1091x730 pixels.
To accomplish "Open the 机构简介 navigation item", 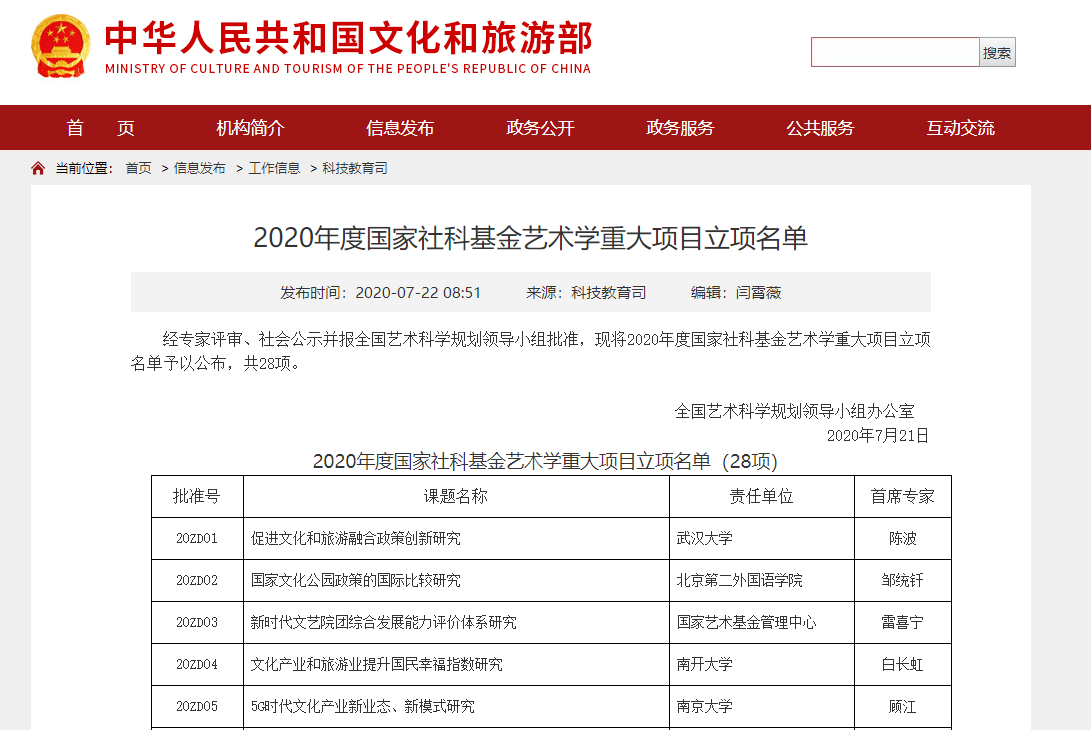I will point(250,128).
